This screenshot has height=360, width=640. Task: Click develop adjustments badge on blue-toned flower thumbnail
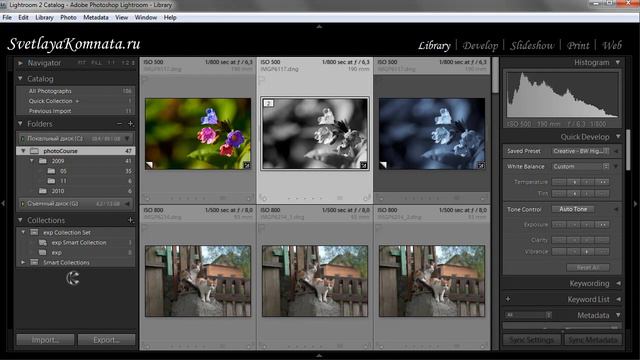pyautogui.click(x=481, y=165)
